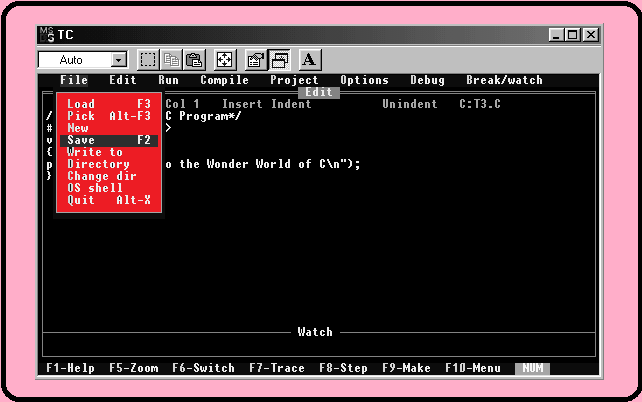Open the Font settings 'A' icon

click(310, 60)
